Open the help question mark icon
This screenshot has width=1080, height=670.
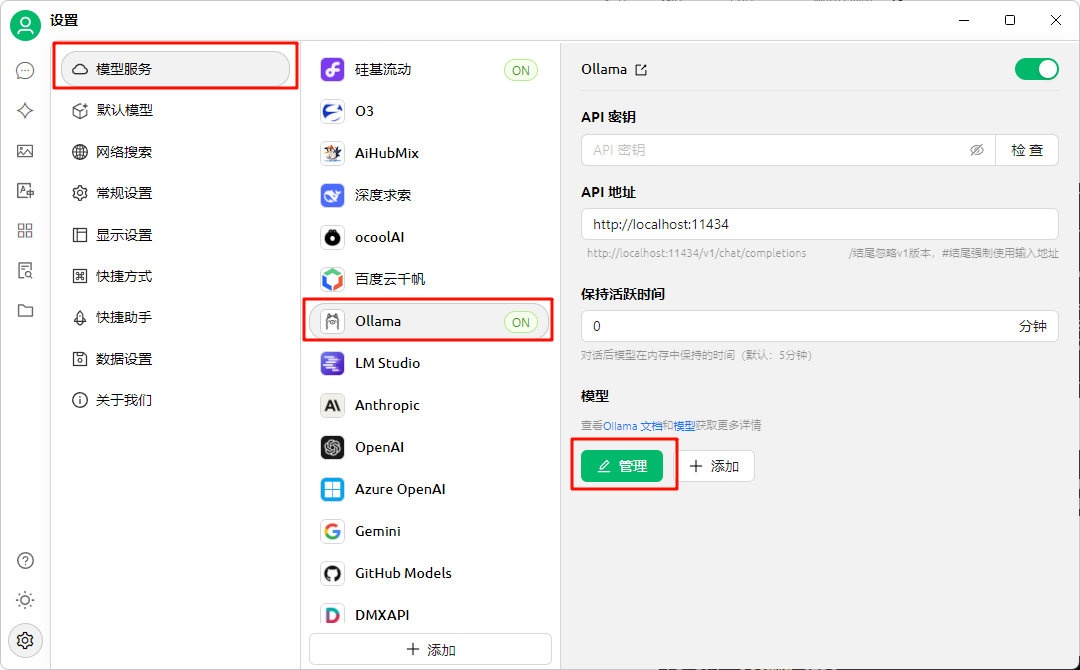(25, 561)
